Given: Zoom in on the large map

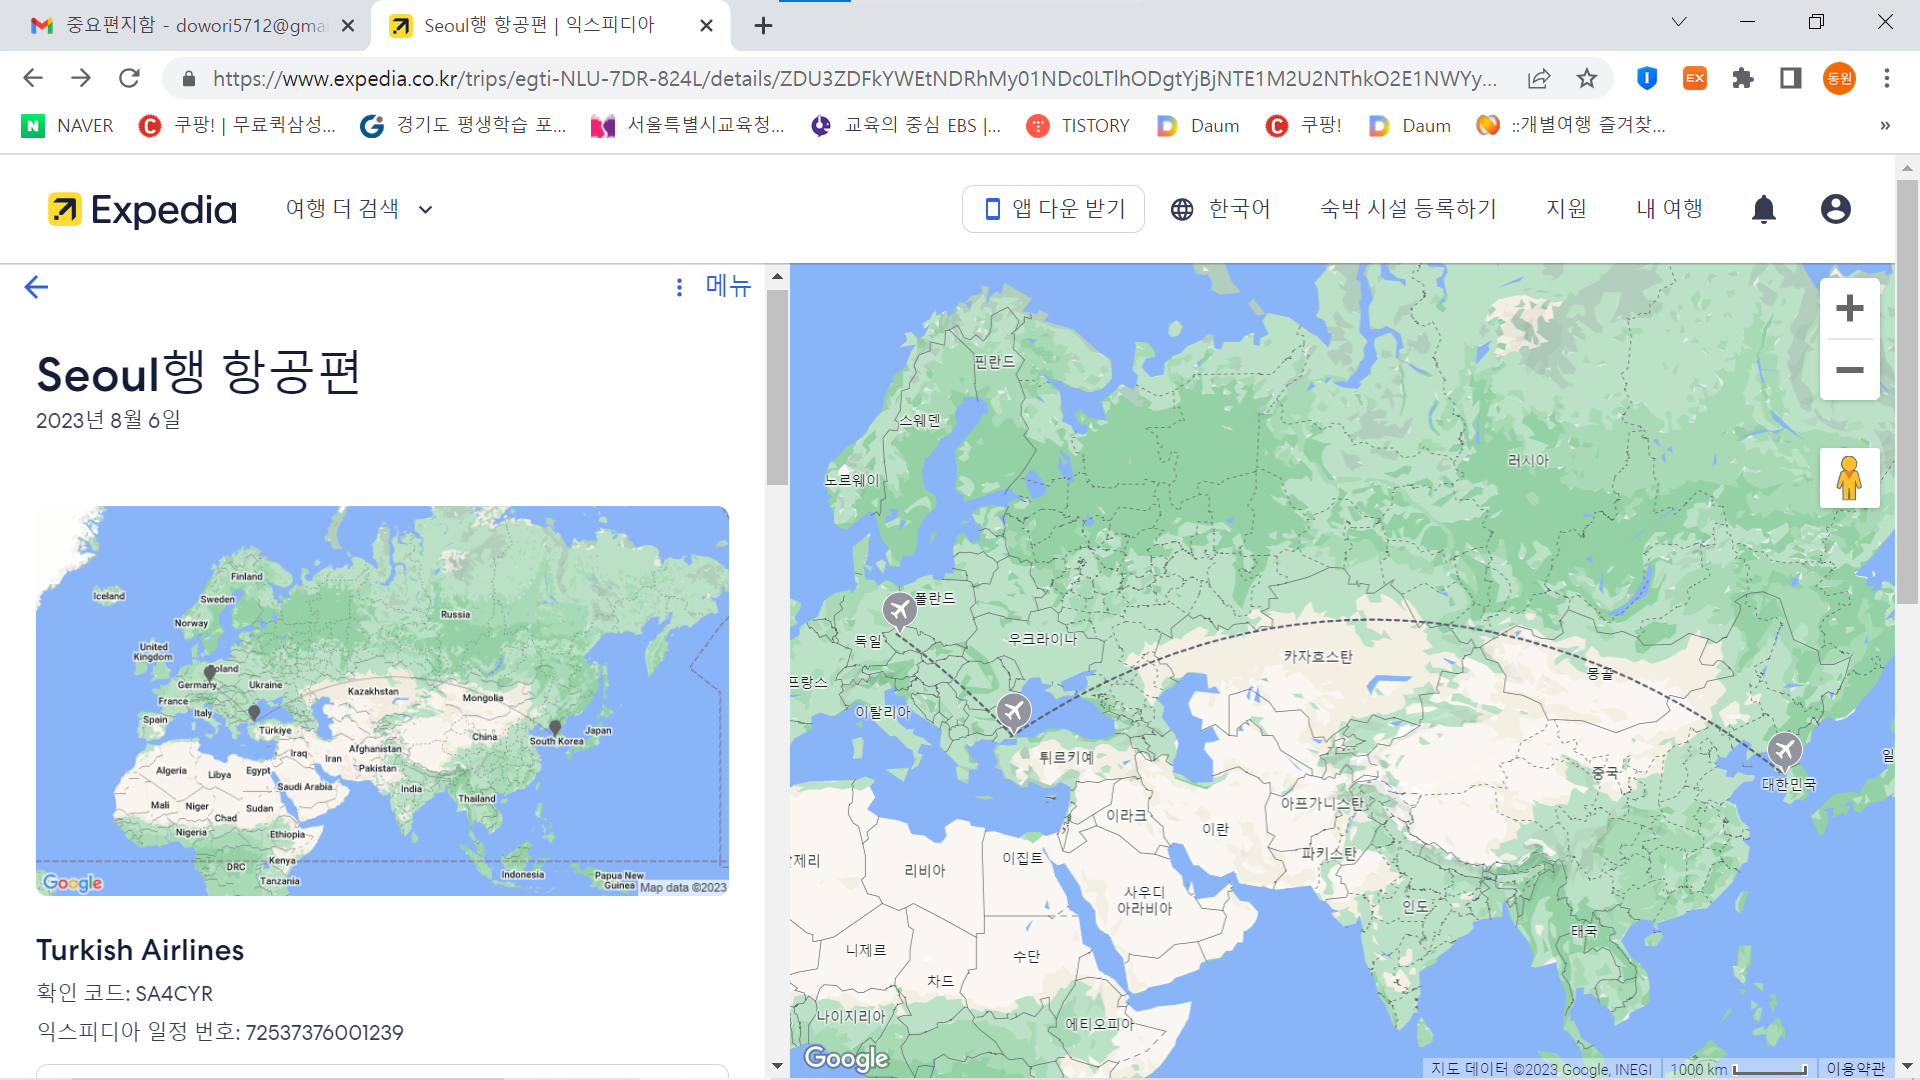Looking at the screenshot, I should pos(1849,308).
